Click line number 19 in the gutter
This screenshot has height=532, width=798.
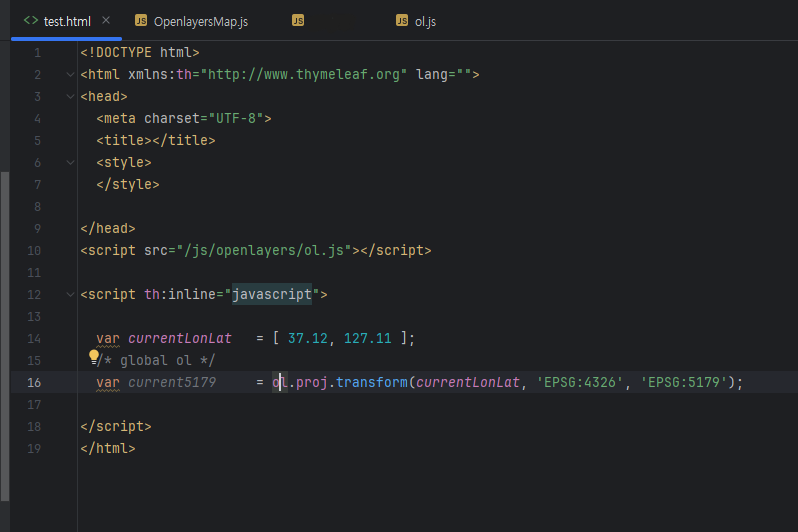pyautogui.click(x=34, y=449)
